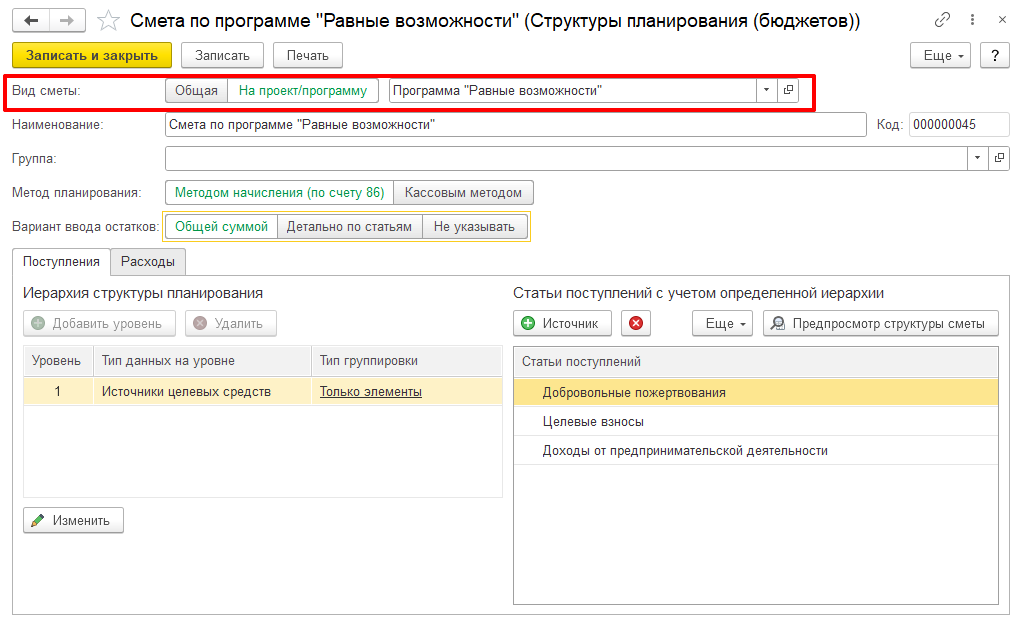Screen dimensions: 1016x618
Task: Switch to the Расходы tab
Action: 148,261
